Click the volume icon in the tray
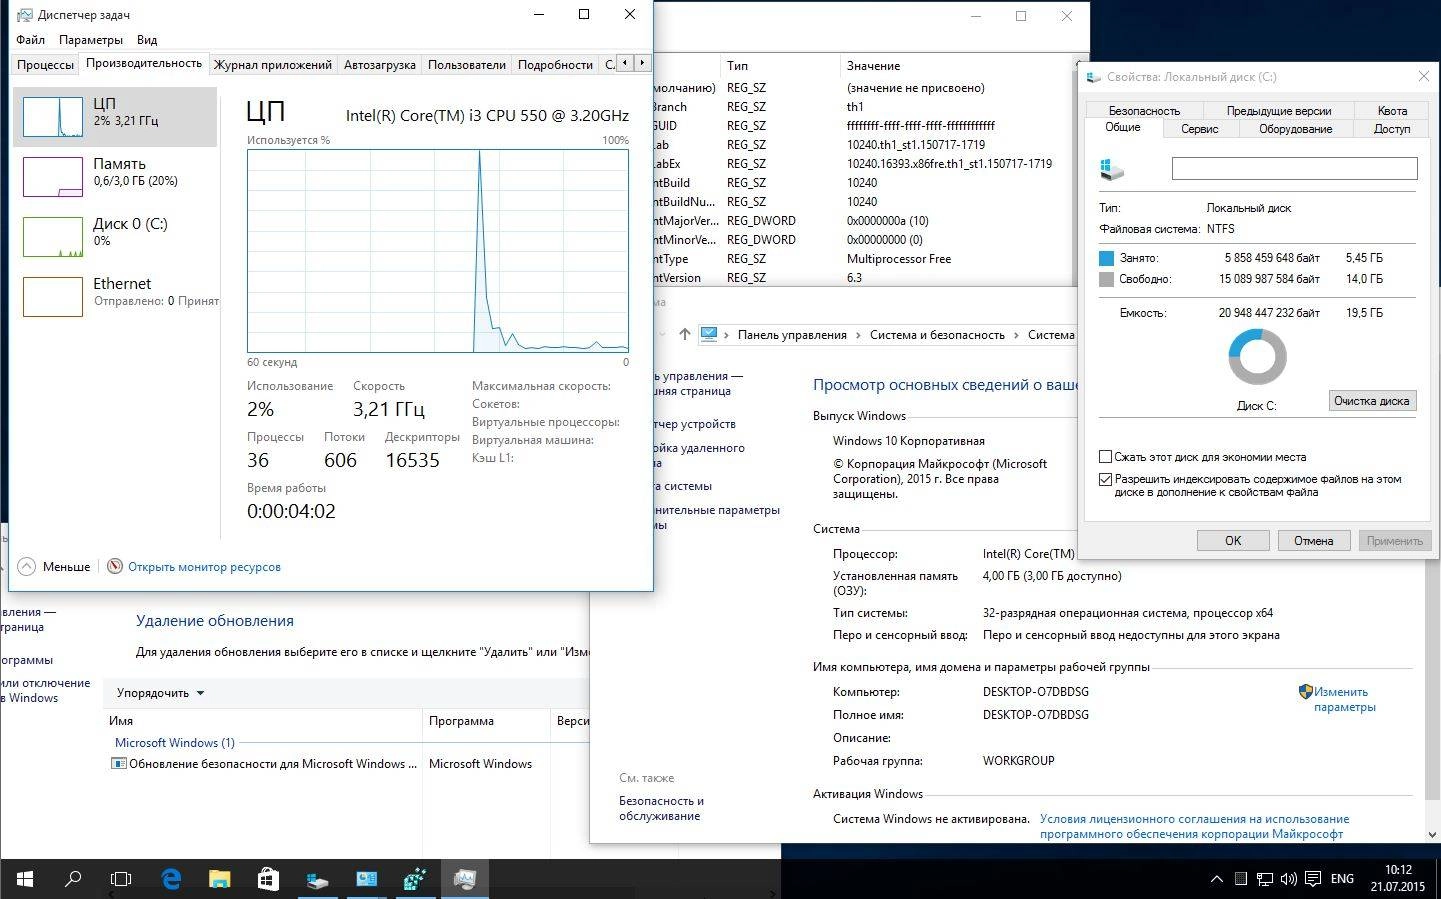The width and height of the screenshot is (1441, 899). (1288, 879)
